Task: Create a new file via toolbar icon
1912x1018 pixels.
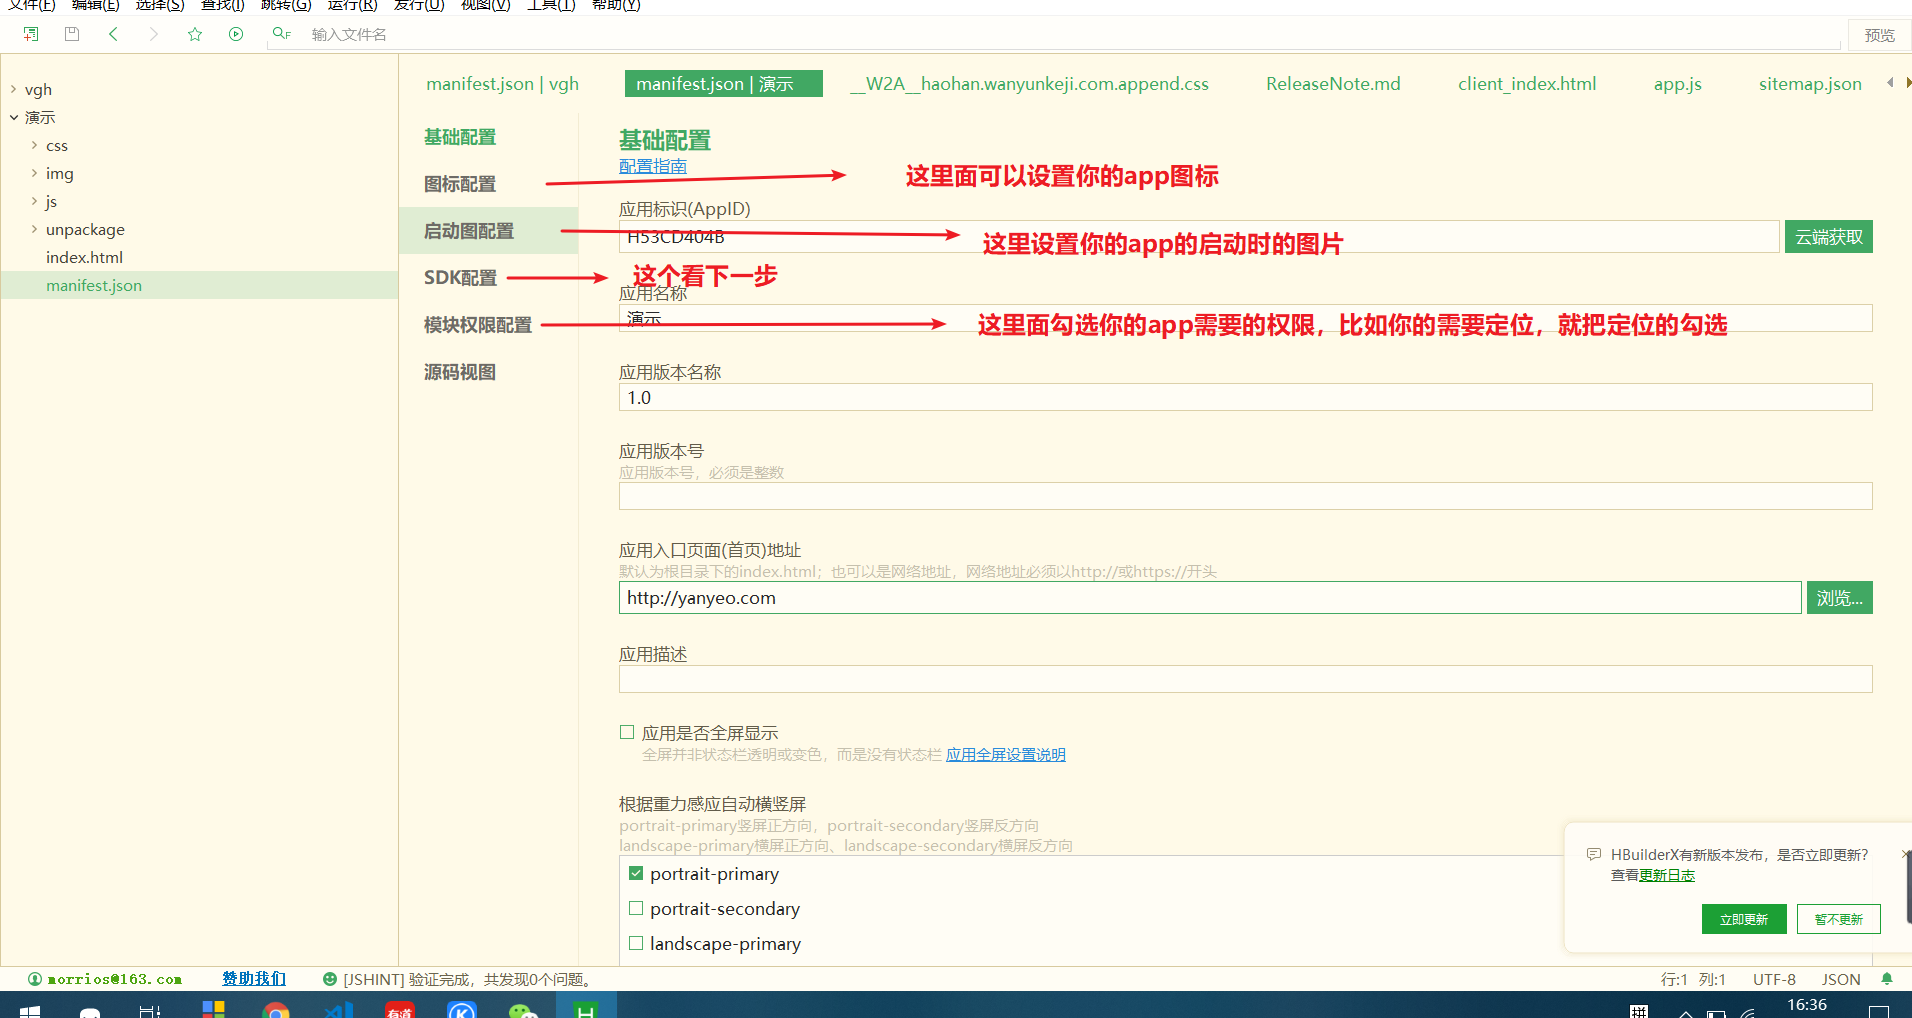Action: (x=30, y=33)
